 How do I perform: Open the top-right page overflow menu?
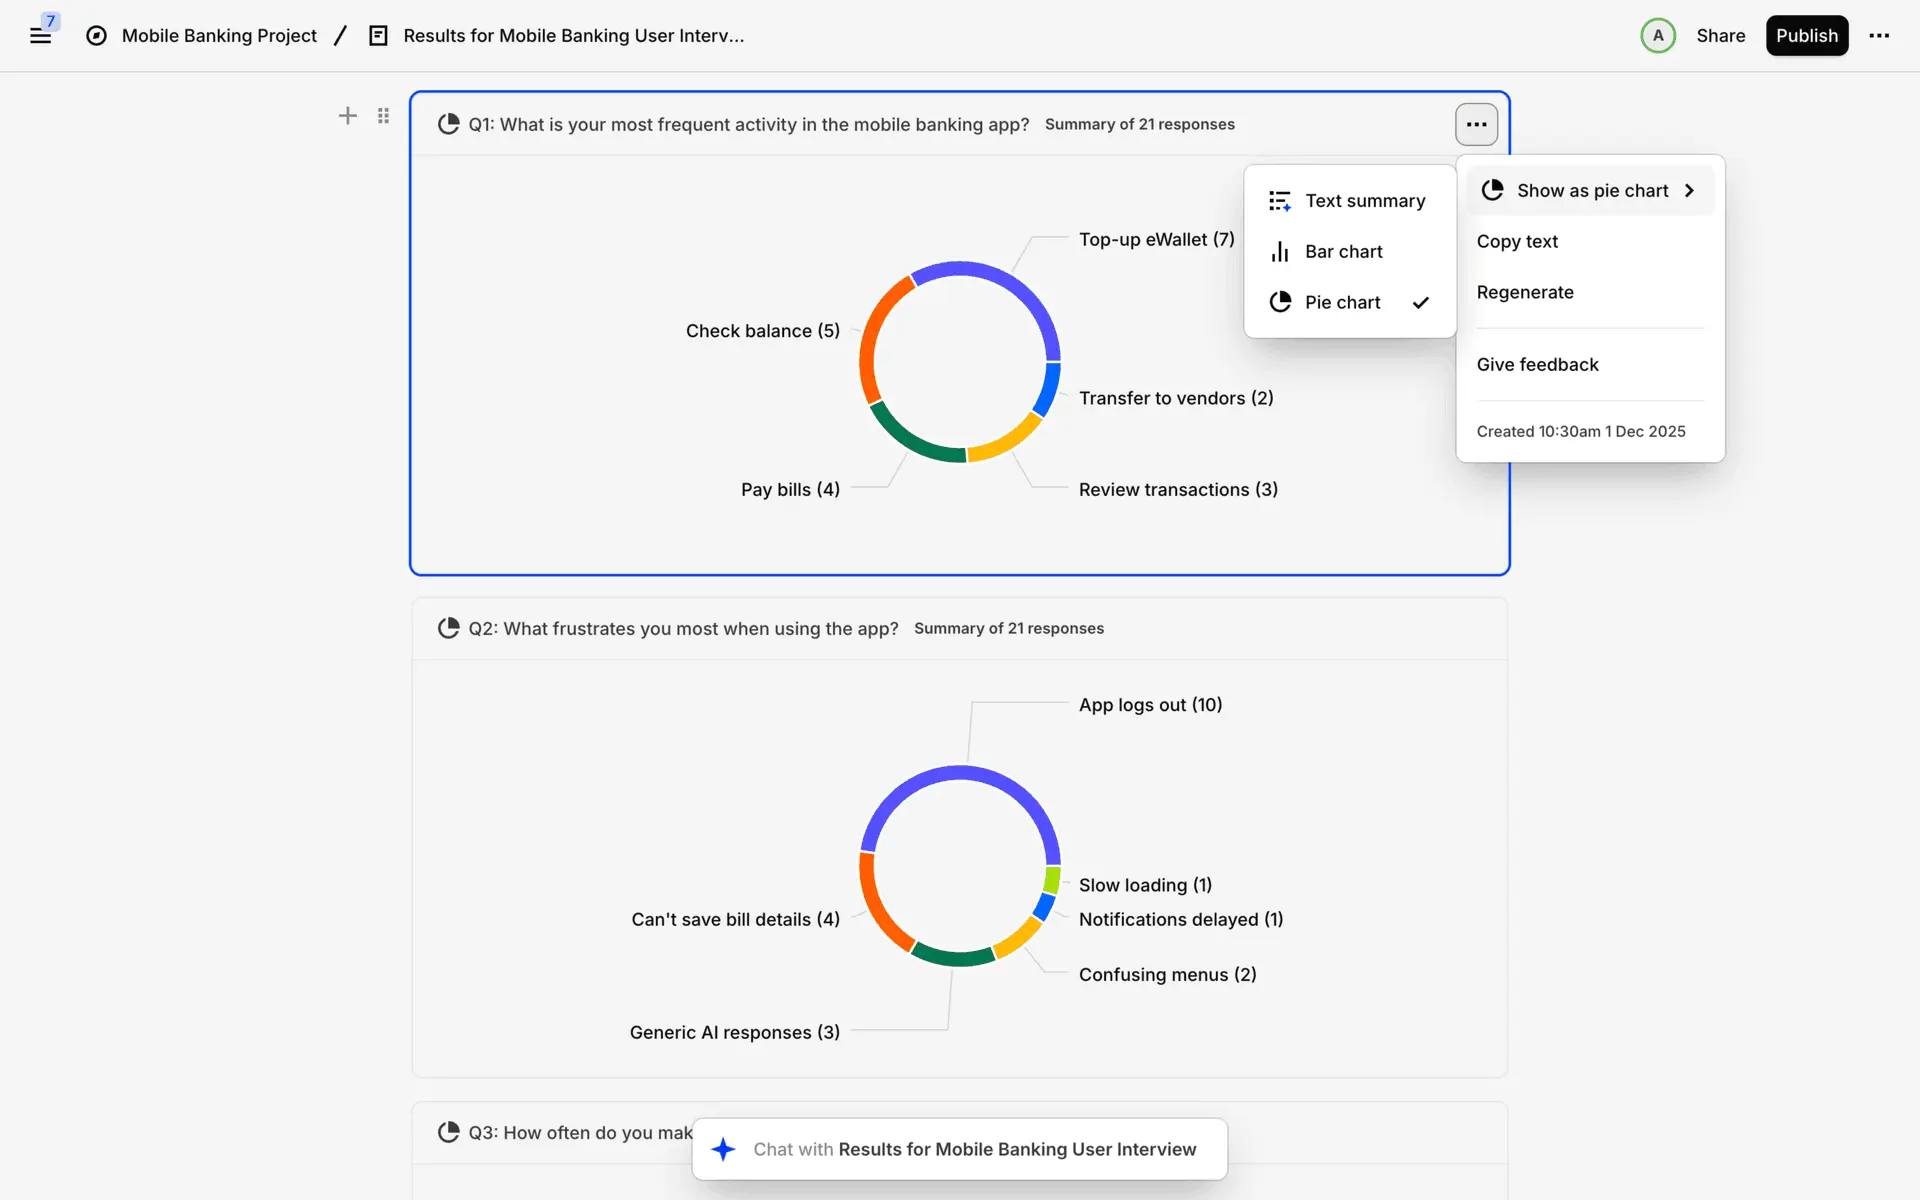click(1879, 36)
